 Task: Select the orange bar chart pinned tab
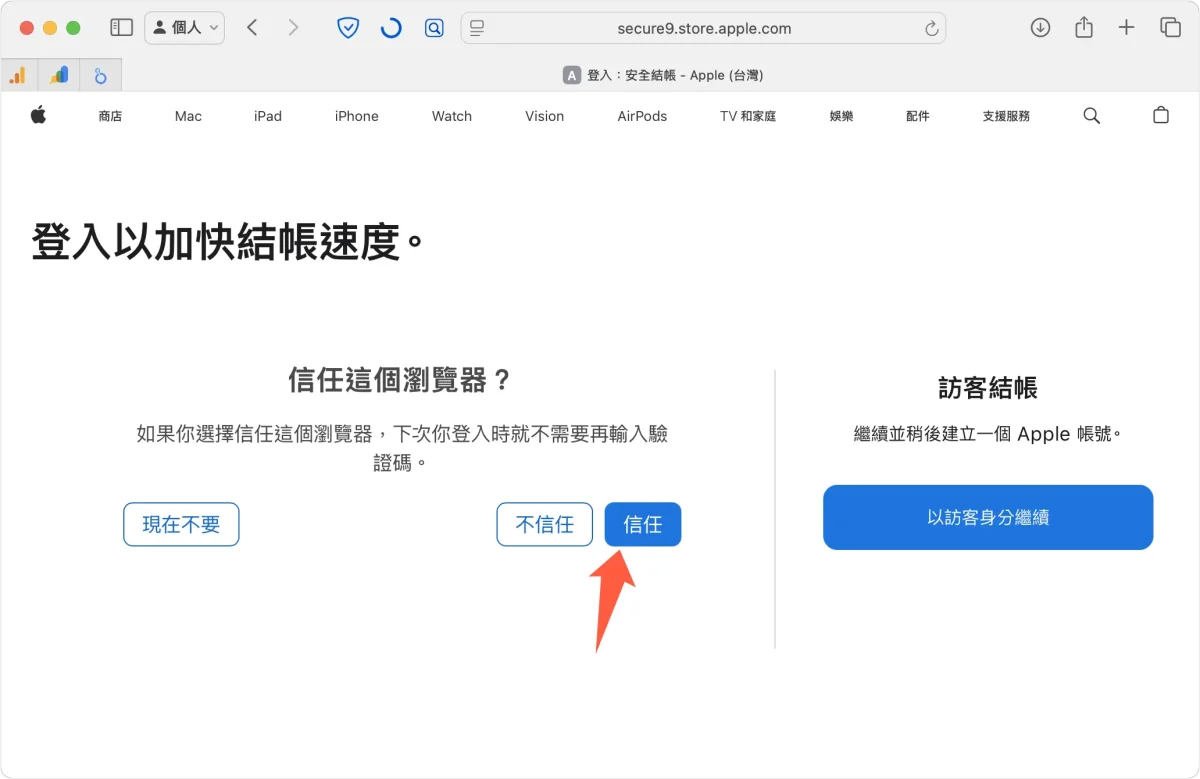(18, 75)
